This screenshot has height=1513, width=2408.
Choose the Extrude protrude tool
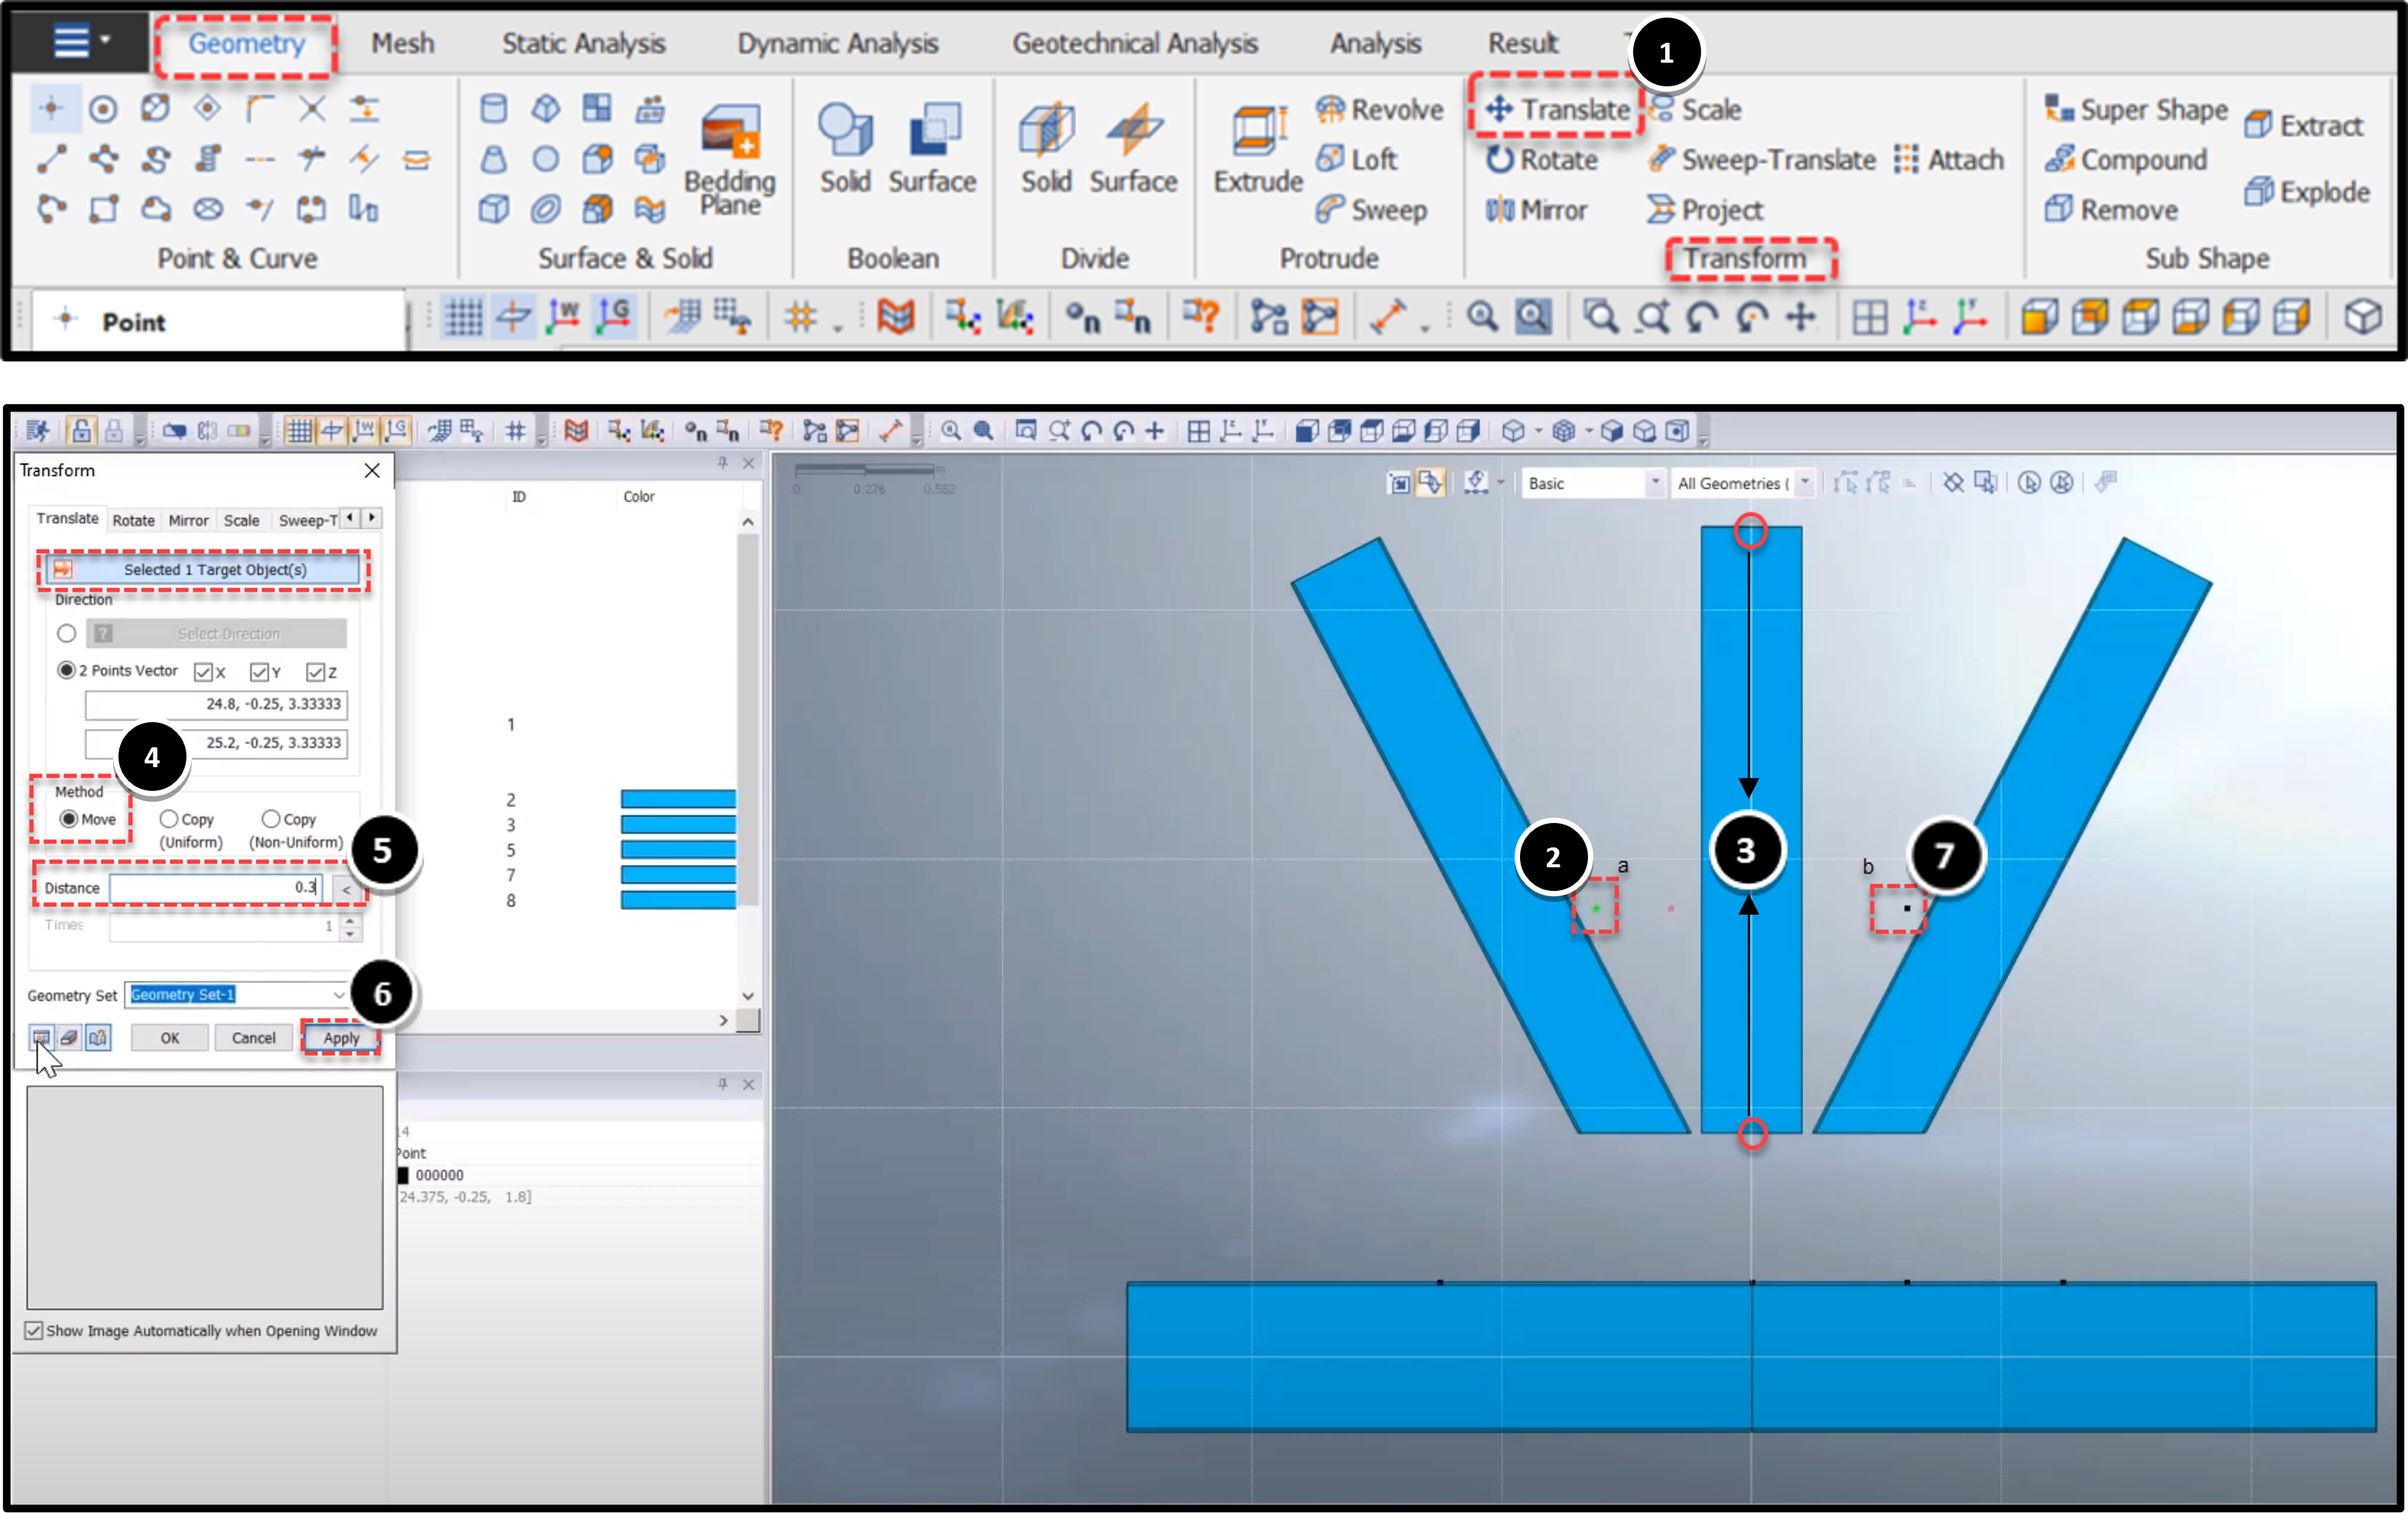(1257, 148)
